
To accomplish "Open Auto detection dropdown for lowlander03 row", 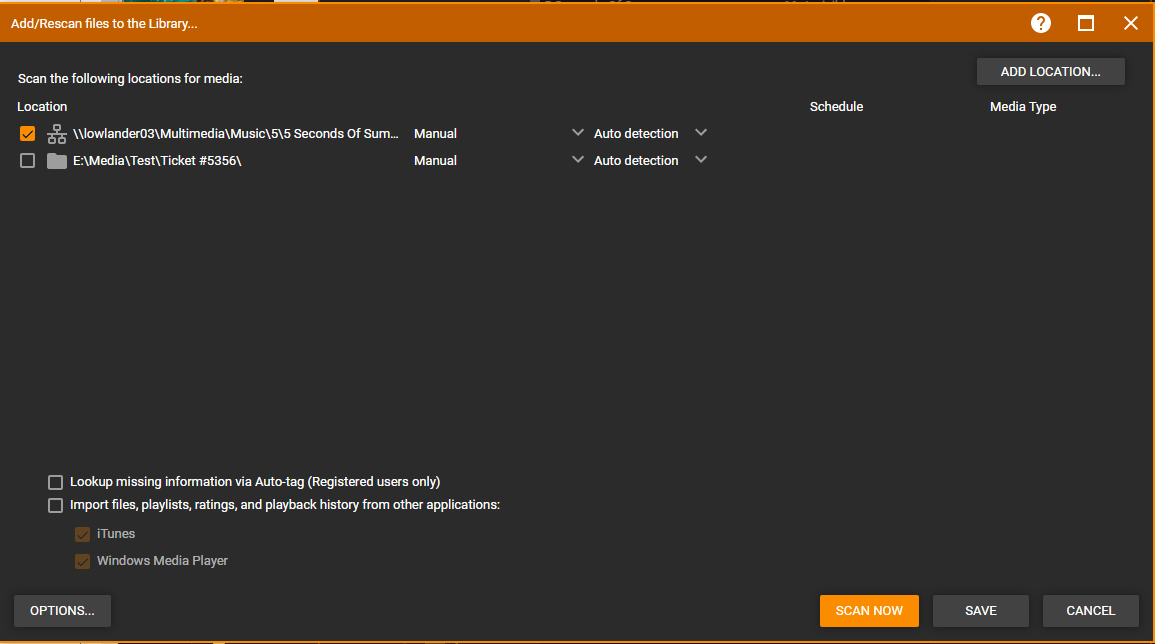I will [x=701, y=133].
